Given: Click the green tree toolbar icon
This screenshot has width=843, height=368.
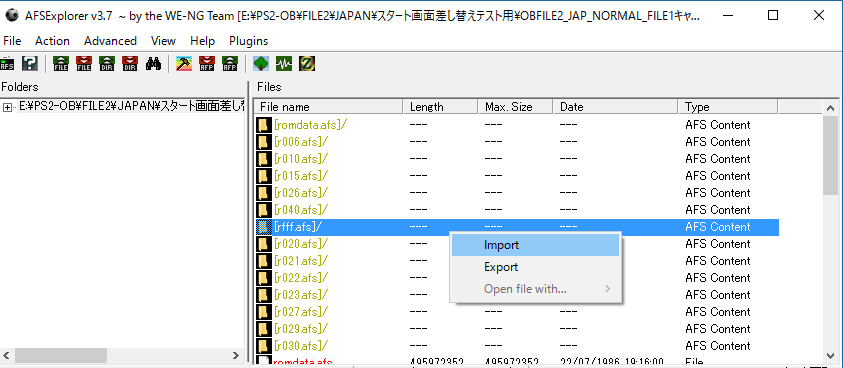Looking at the screenshot, I should 261,64.
